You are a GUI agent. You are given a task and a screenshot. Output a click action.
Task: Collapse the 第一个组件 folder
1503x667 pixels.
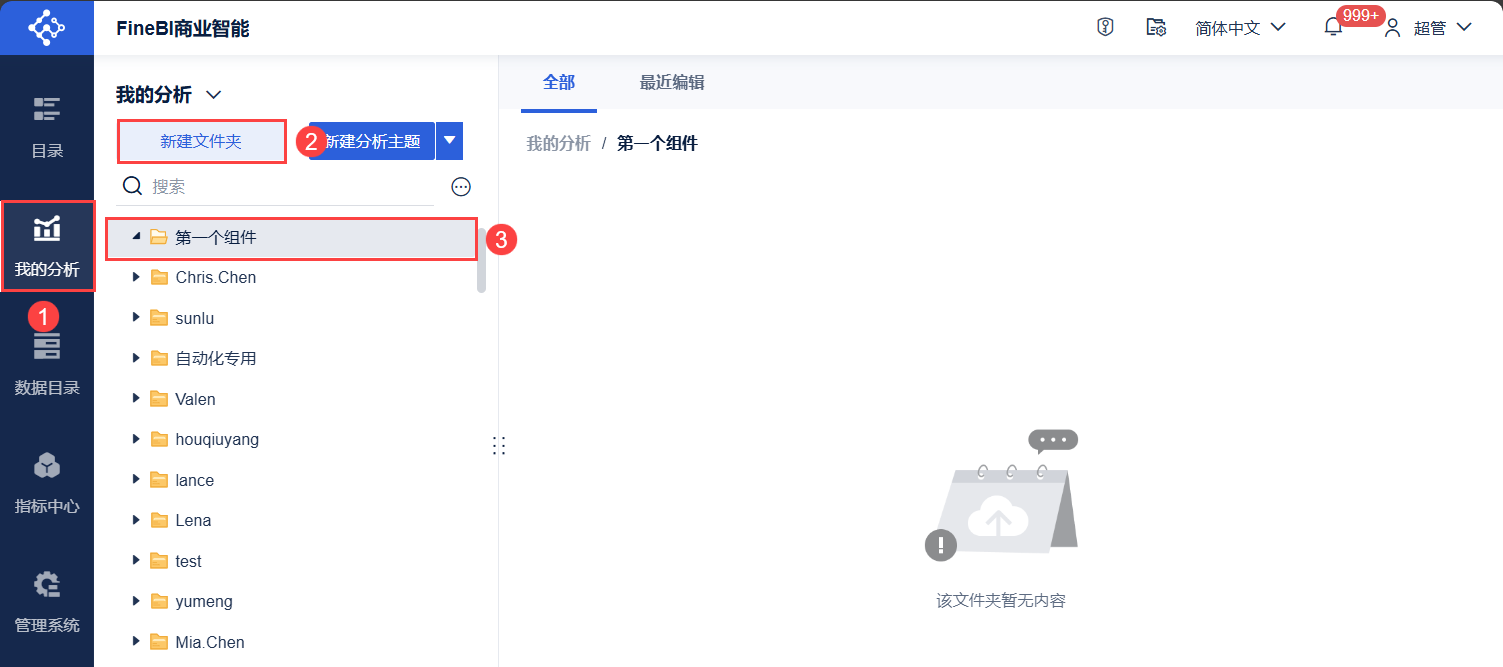point(136,238)
